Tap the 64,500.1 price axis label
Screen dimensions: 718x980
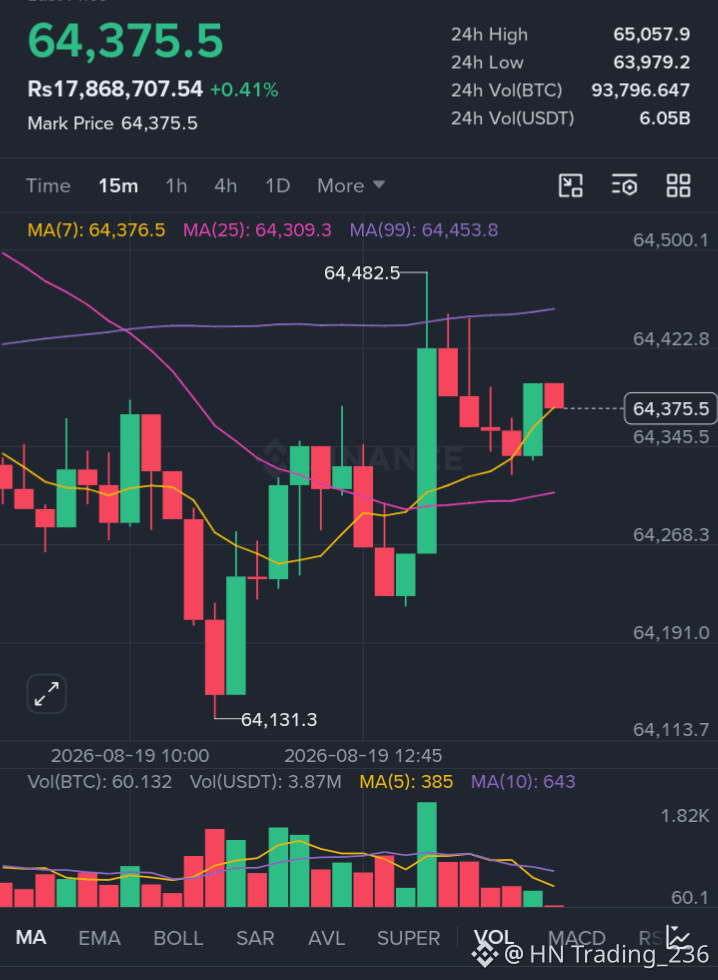tap(671, 240)
